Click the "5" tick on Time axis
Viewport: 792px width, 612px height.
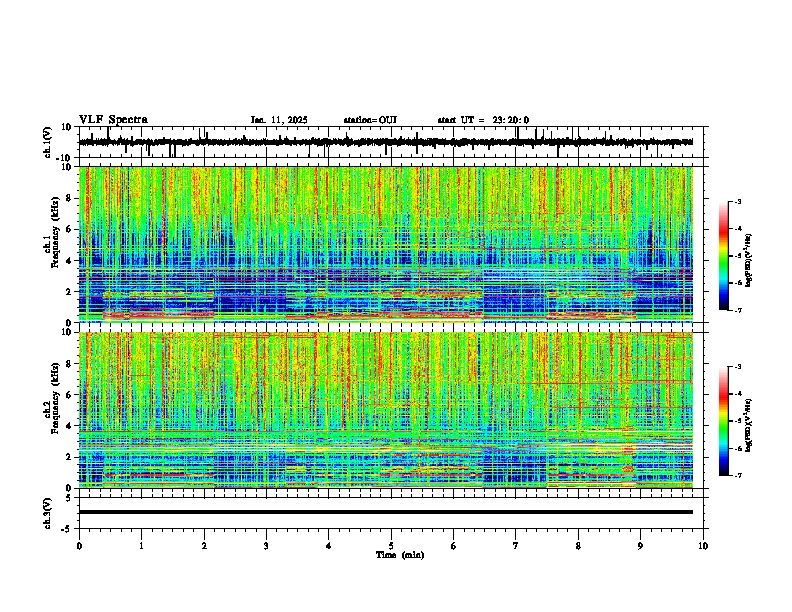(x=391, y=546)
